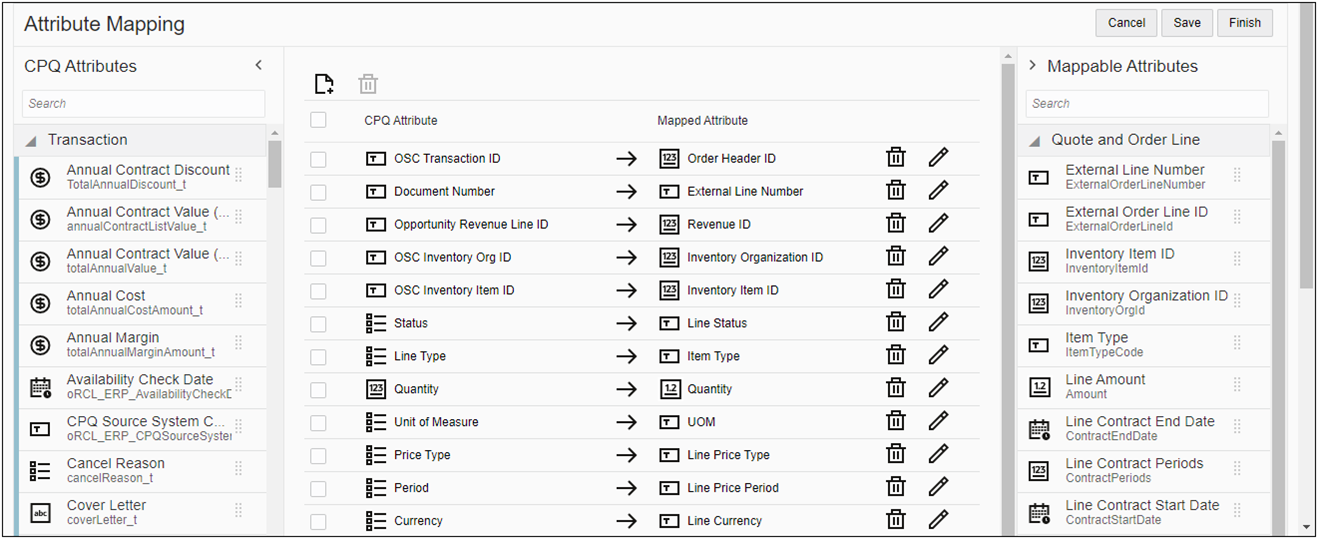
Task: Click the Save button
Action: [1187, 23]
